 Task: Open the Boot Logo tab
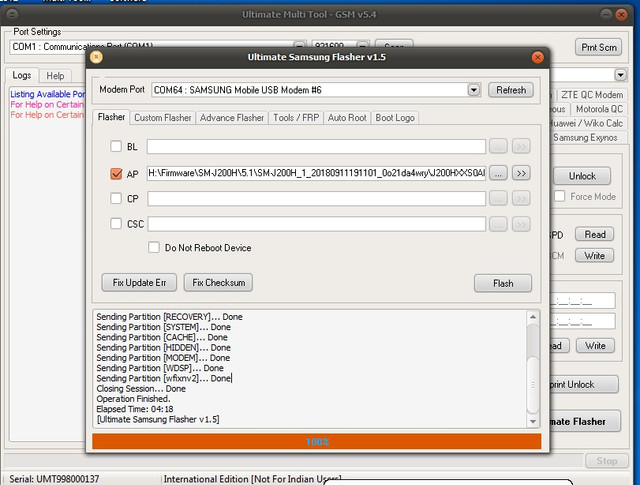395,118
